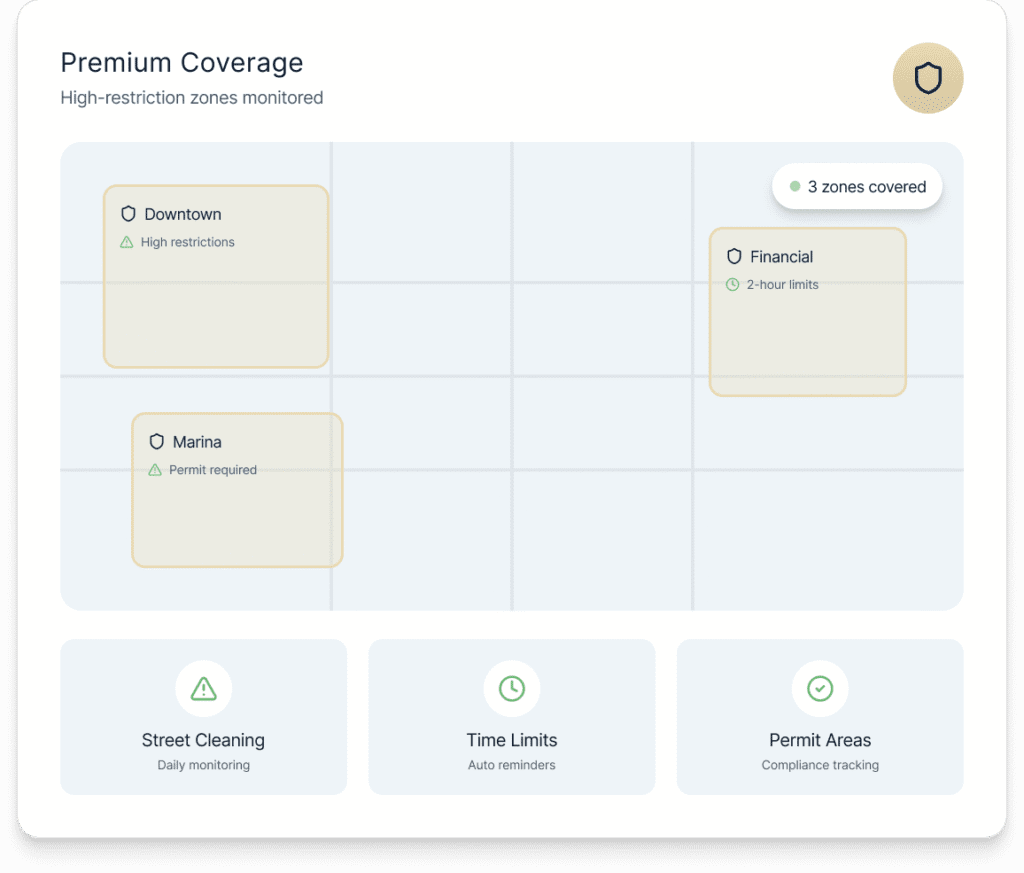The width and height of the screenshot is (1024, 873).
Task: Click the 3 zones covered badge
Action: (857, 187)
